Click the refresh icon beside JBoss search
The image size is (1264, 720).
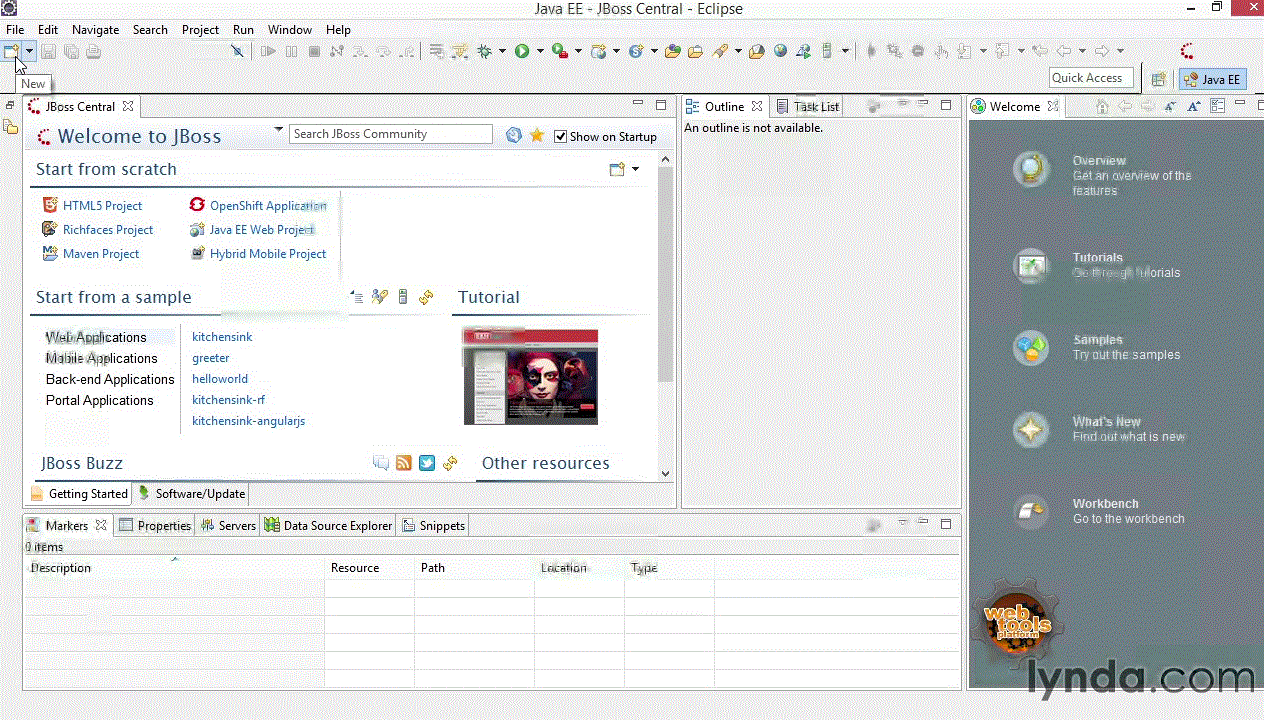(x=514, y=135)
